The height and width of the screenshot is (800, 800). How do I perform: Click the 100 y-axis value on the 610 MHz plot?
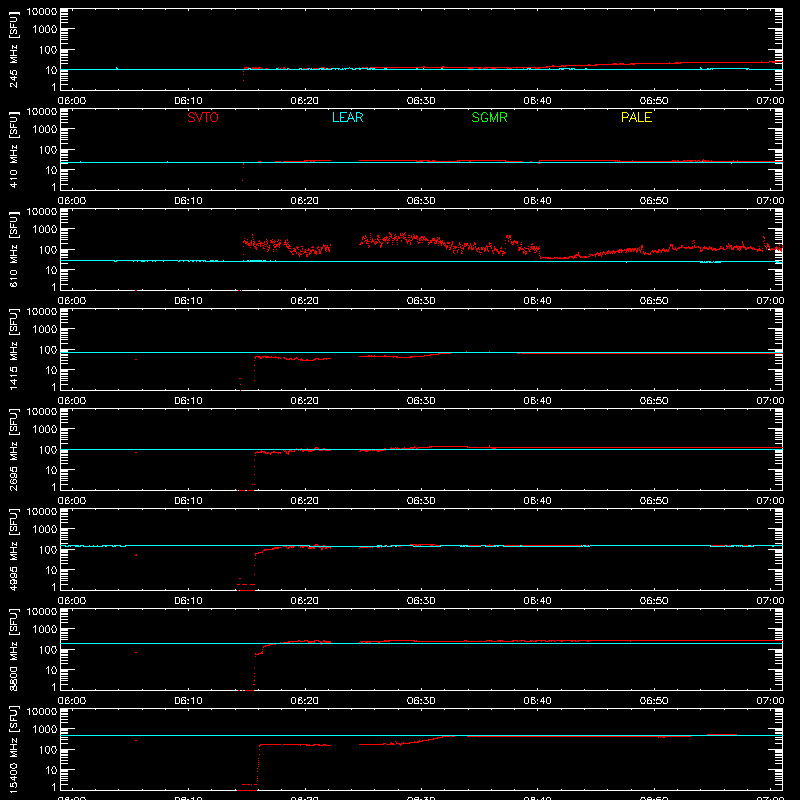(x=48, y=250)
